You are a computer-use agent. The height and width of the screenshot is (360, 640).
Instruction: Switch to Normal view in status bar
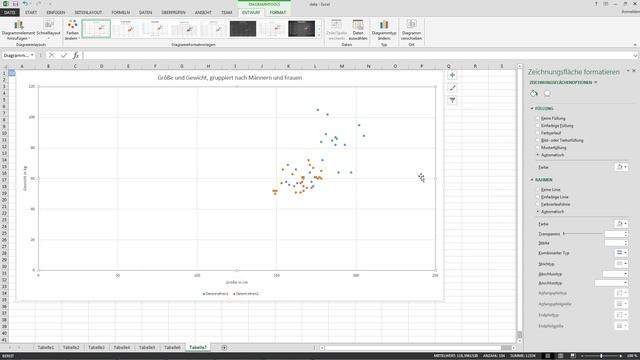[x=548, y=356]
